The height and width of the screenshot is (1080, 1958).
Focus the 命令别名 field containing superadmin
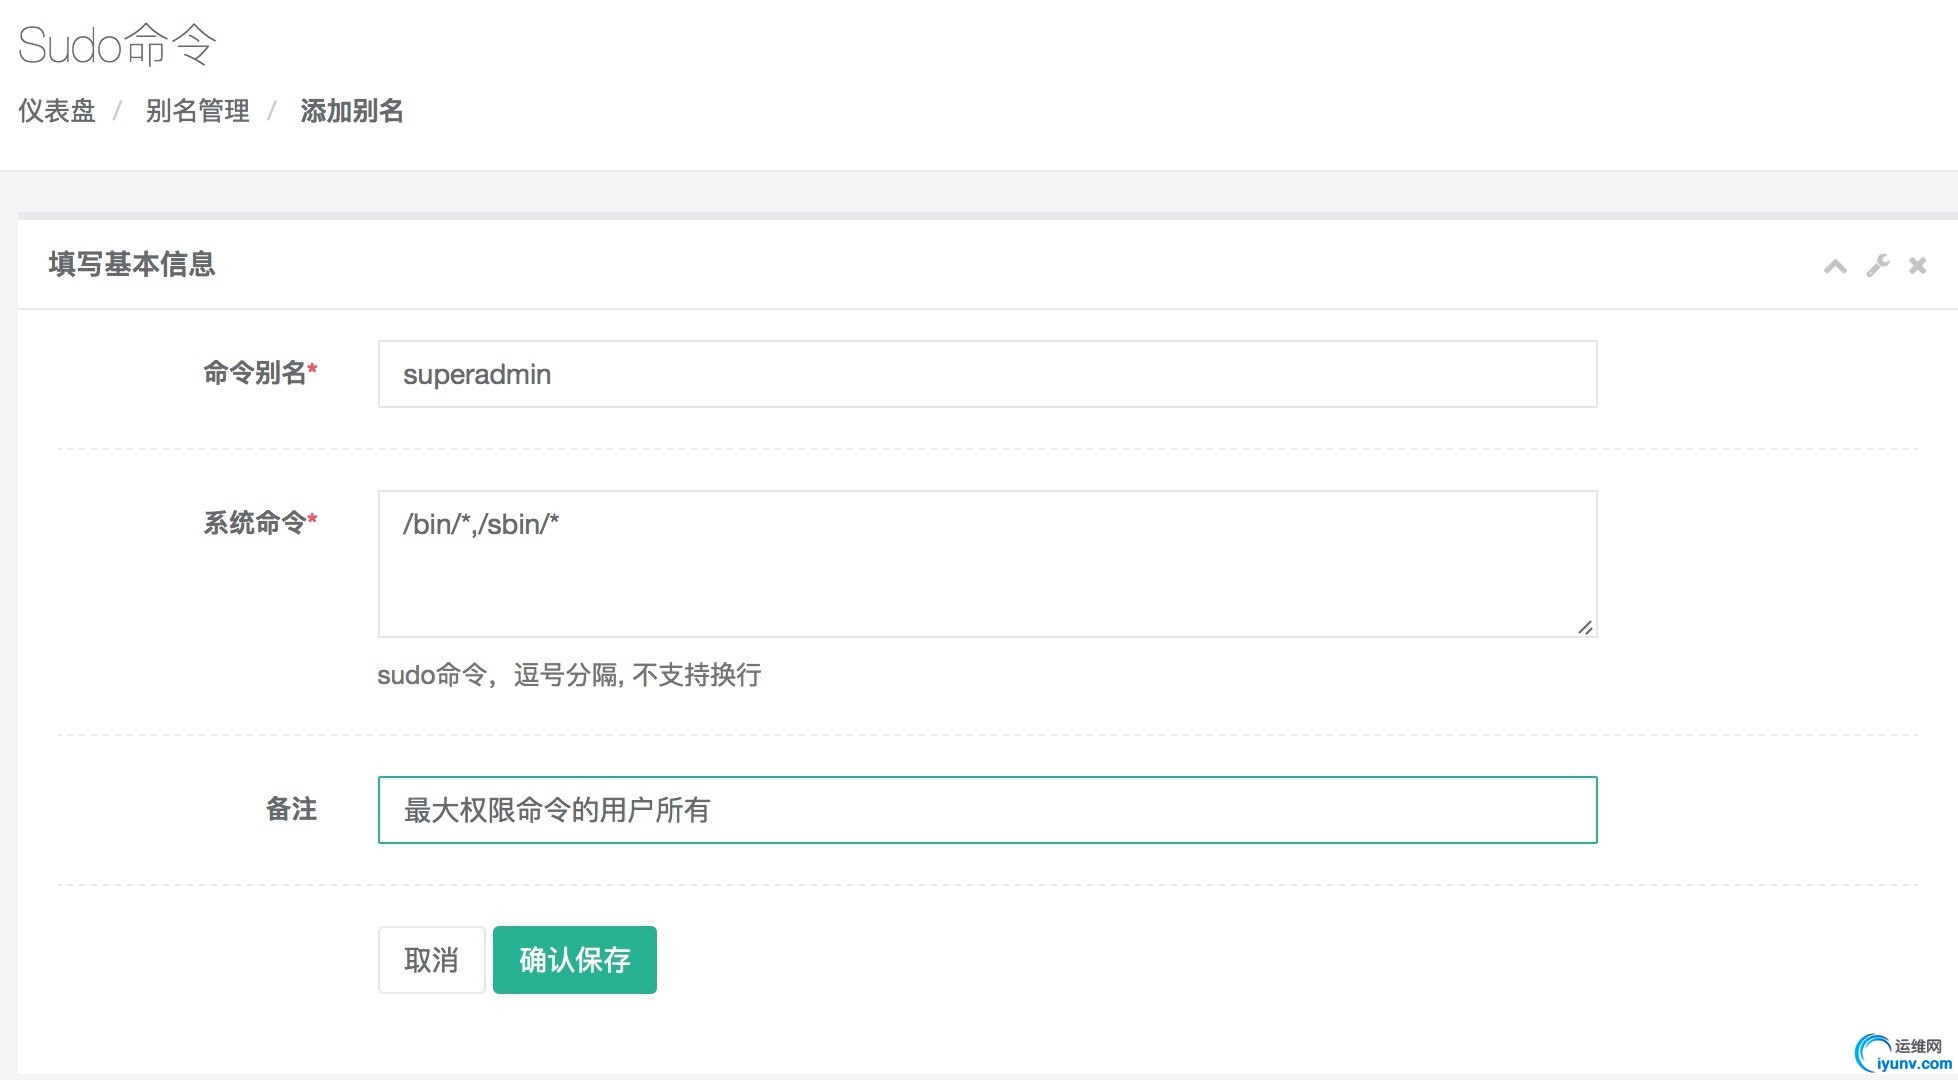986,374
